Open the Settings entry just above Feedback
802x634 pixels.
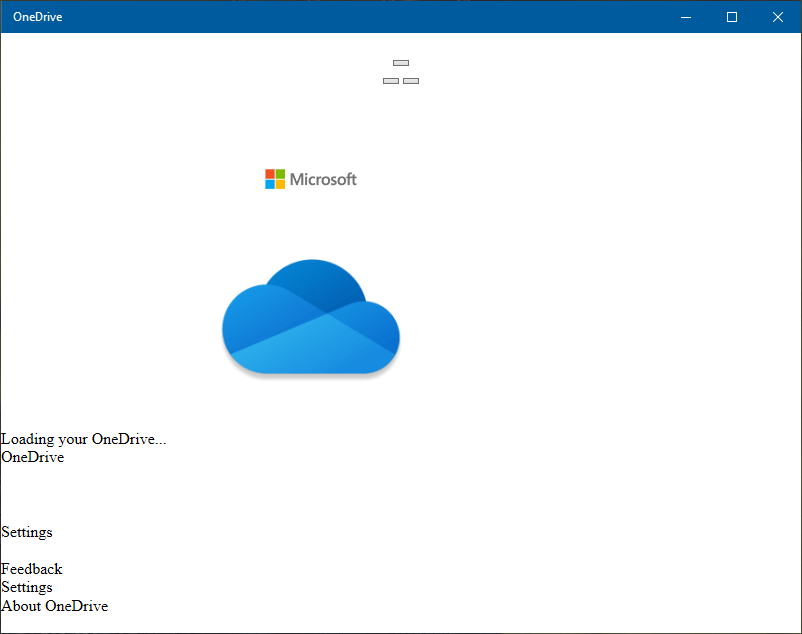click(x=27, y=532)
